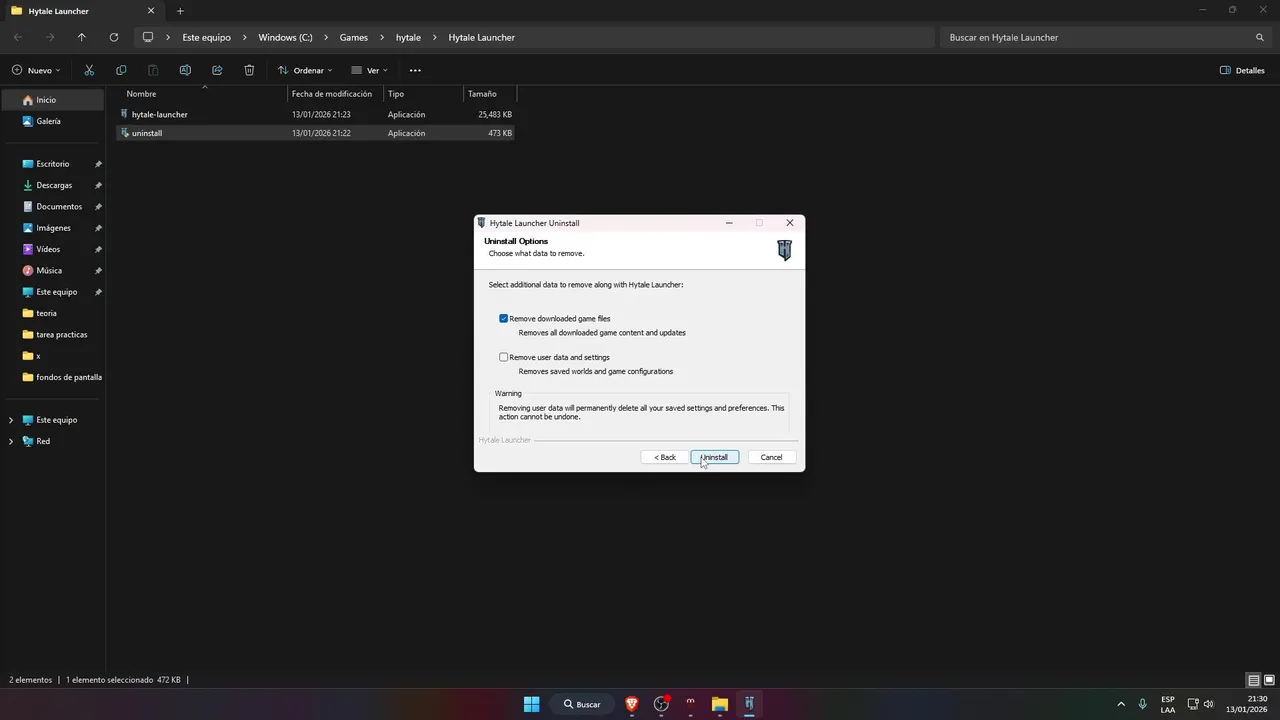Expand chevron after Games in address bar
Viewport: 1280px width, 720px height.
coord(382,37)
